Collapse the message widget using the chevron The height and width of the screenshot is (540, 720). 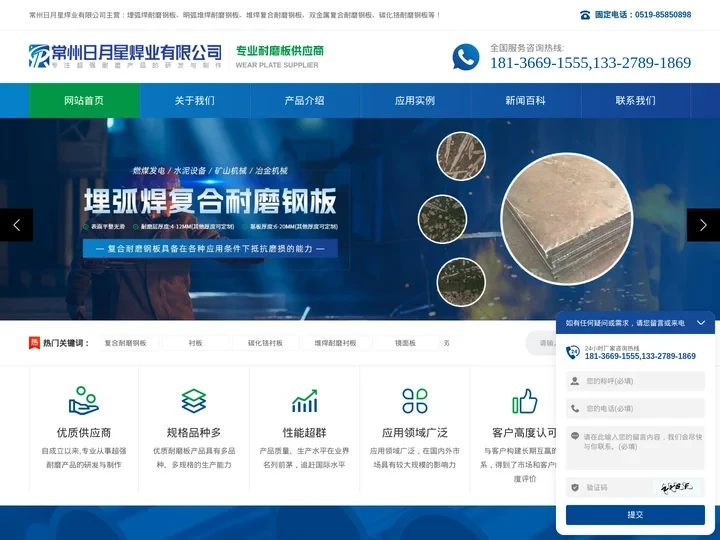[x=701, y=323]
